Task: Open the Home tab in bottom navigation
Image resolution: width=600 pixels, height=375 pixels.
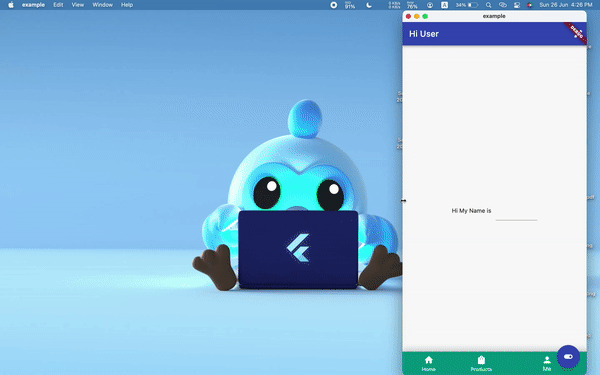Action: coord(429,364)
